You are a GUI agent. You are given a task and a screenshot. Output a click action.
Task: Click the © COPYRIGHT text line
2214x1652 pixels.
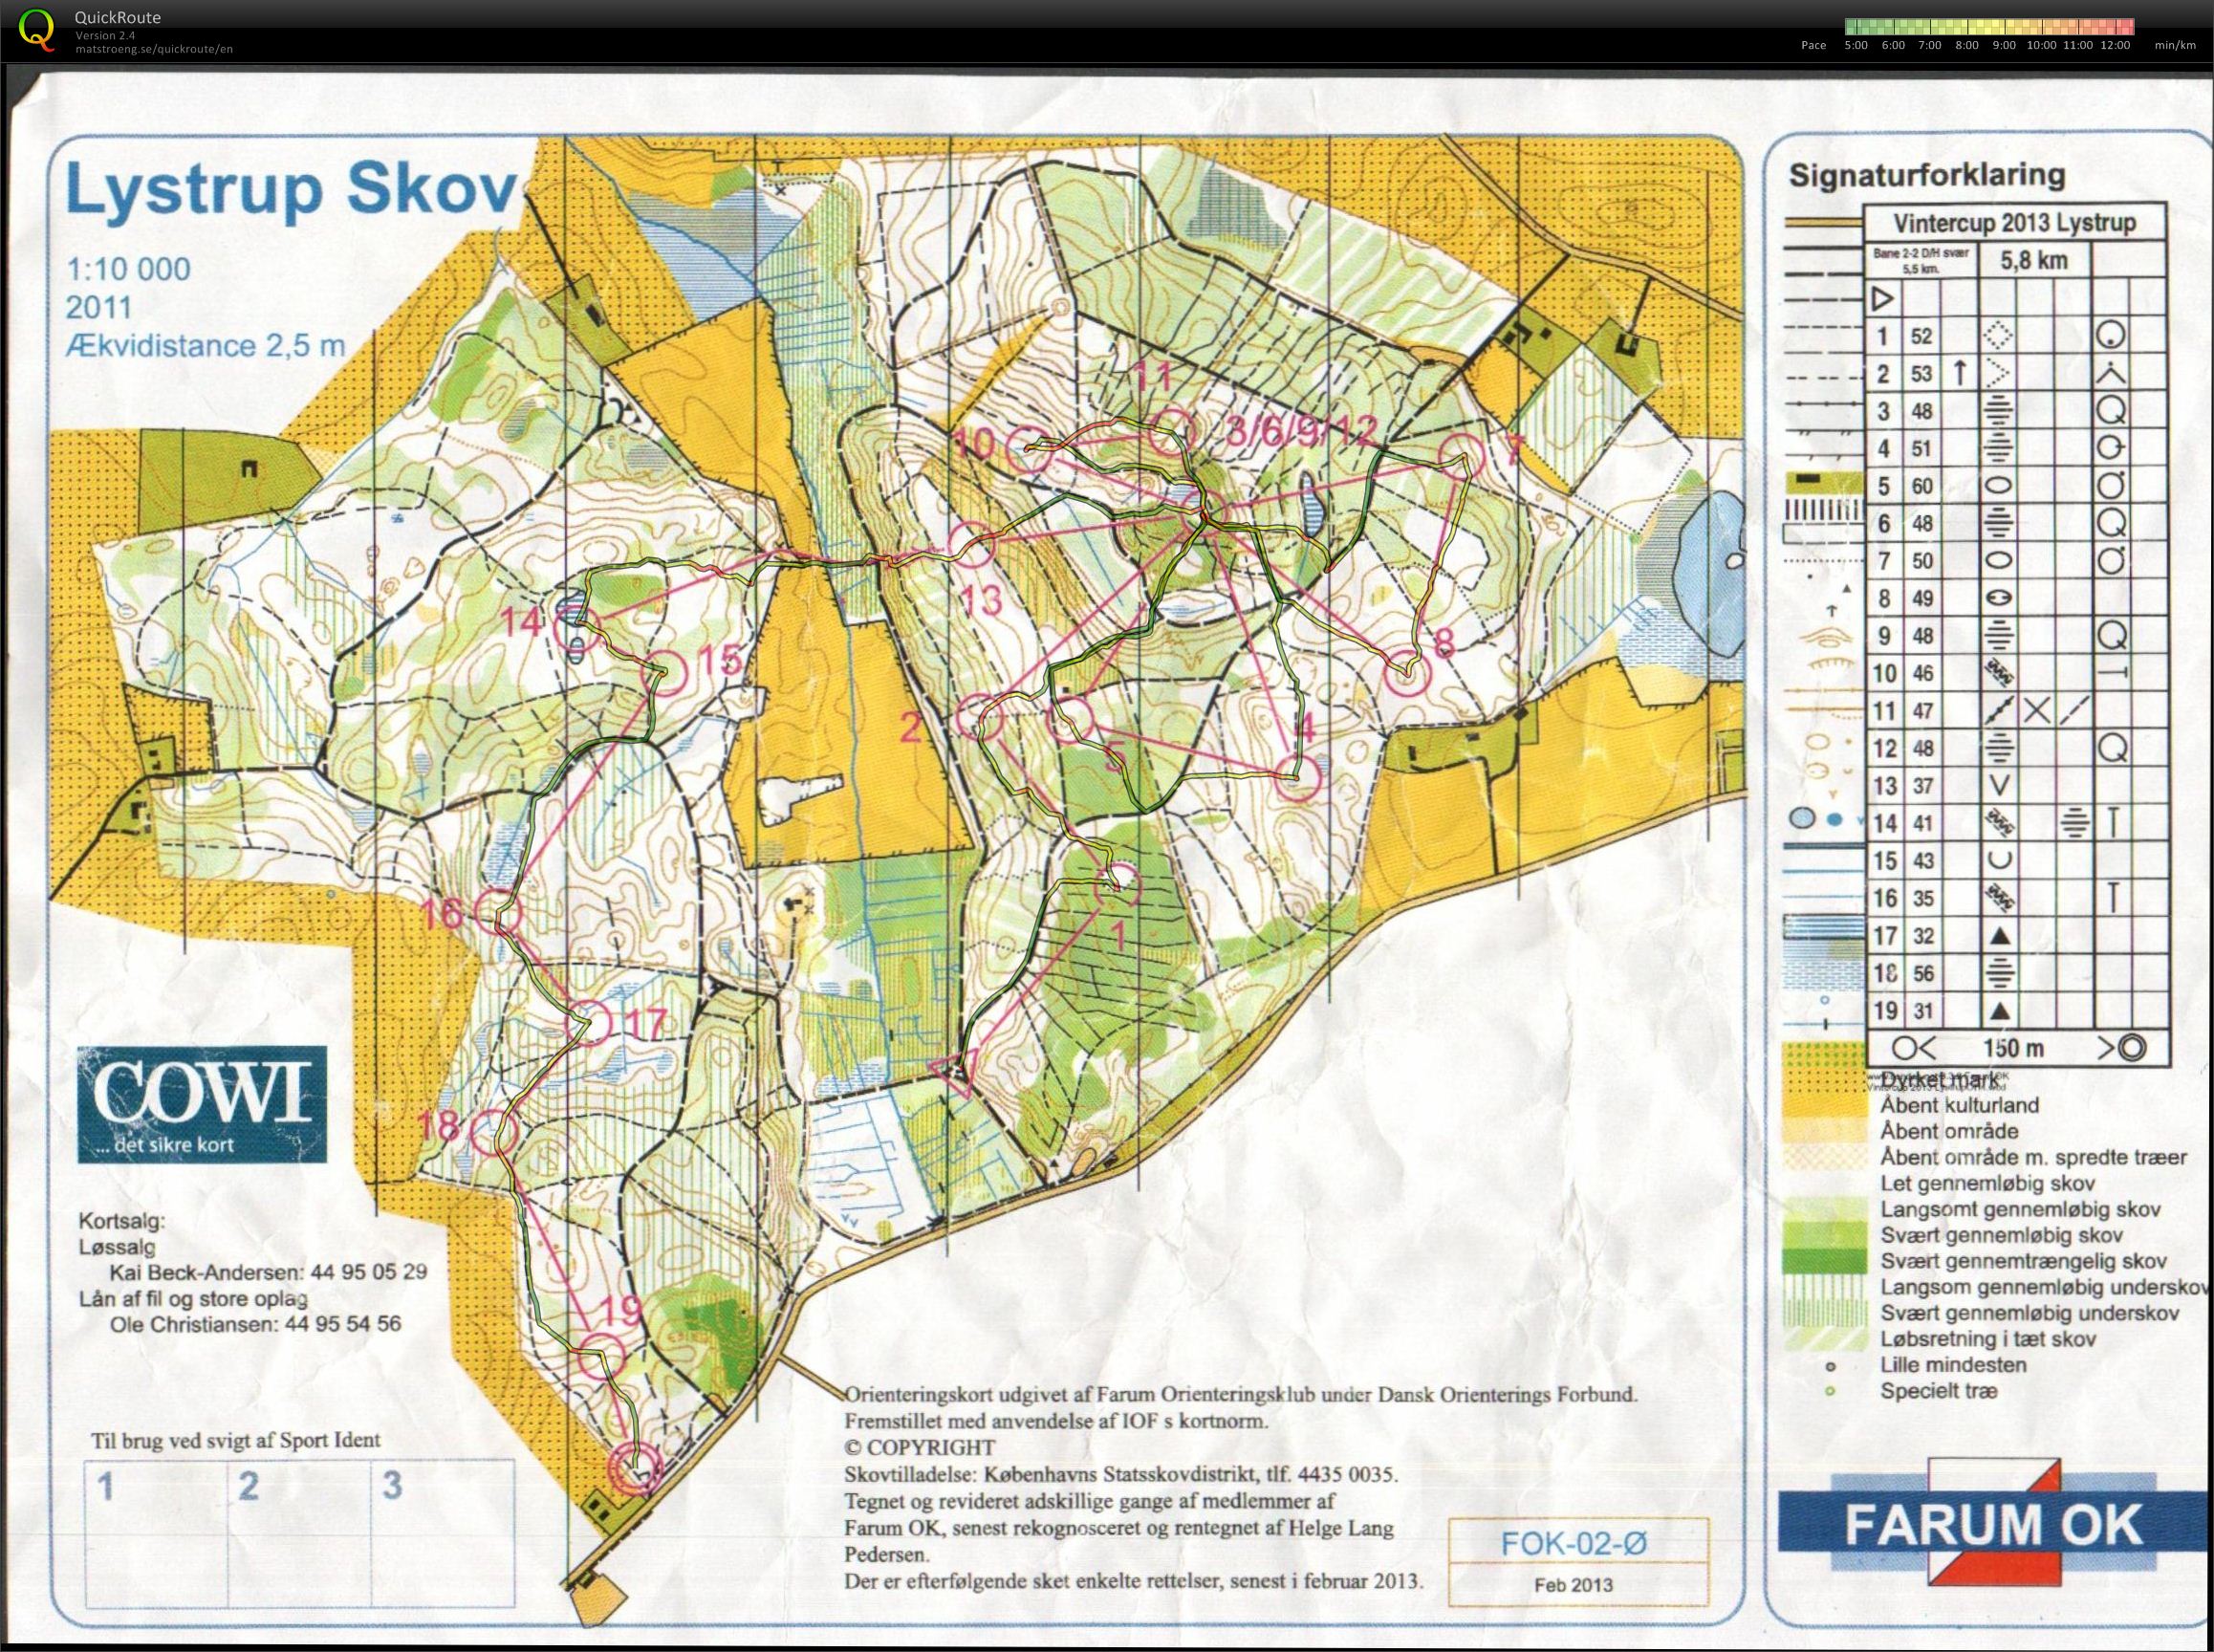click(920, 1448)
